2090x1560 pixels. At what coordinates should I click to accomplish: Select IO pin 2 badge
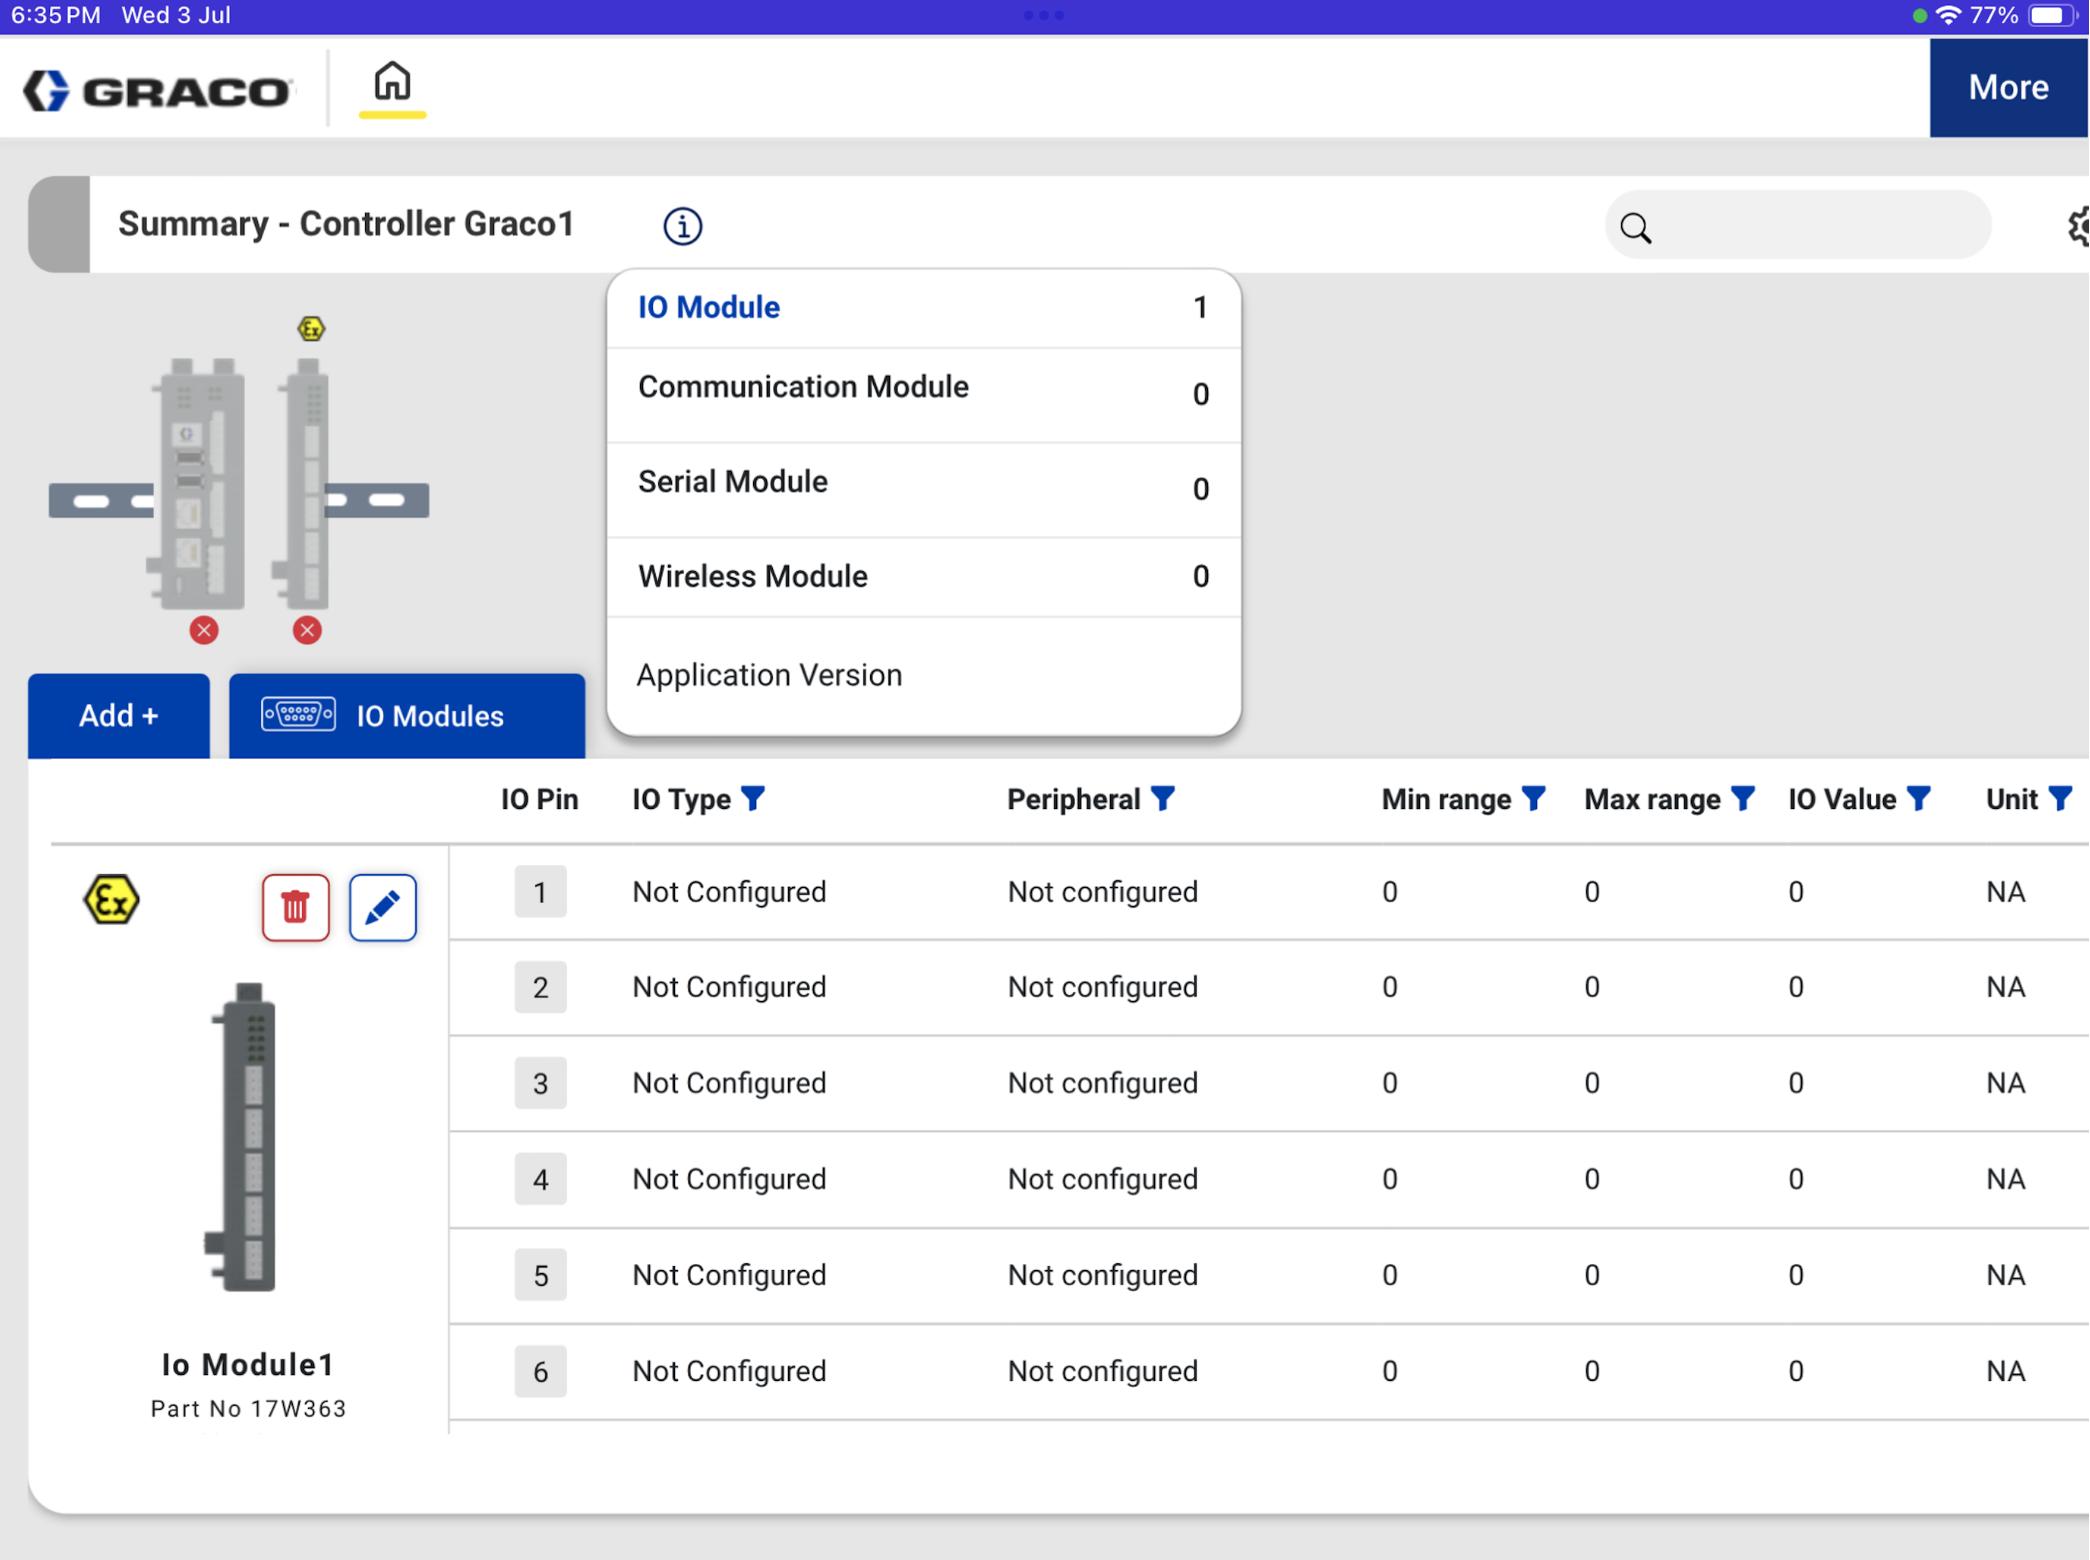540,987
